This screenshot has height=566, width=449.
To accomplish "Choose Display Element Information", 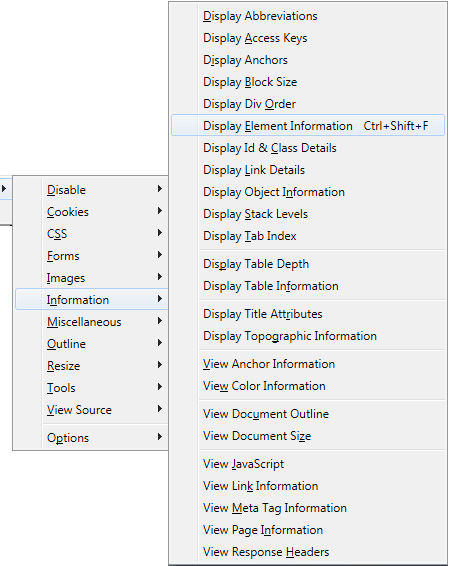I will point(308,126).
